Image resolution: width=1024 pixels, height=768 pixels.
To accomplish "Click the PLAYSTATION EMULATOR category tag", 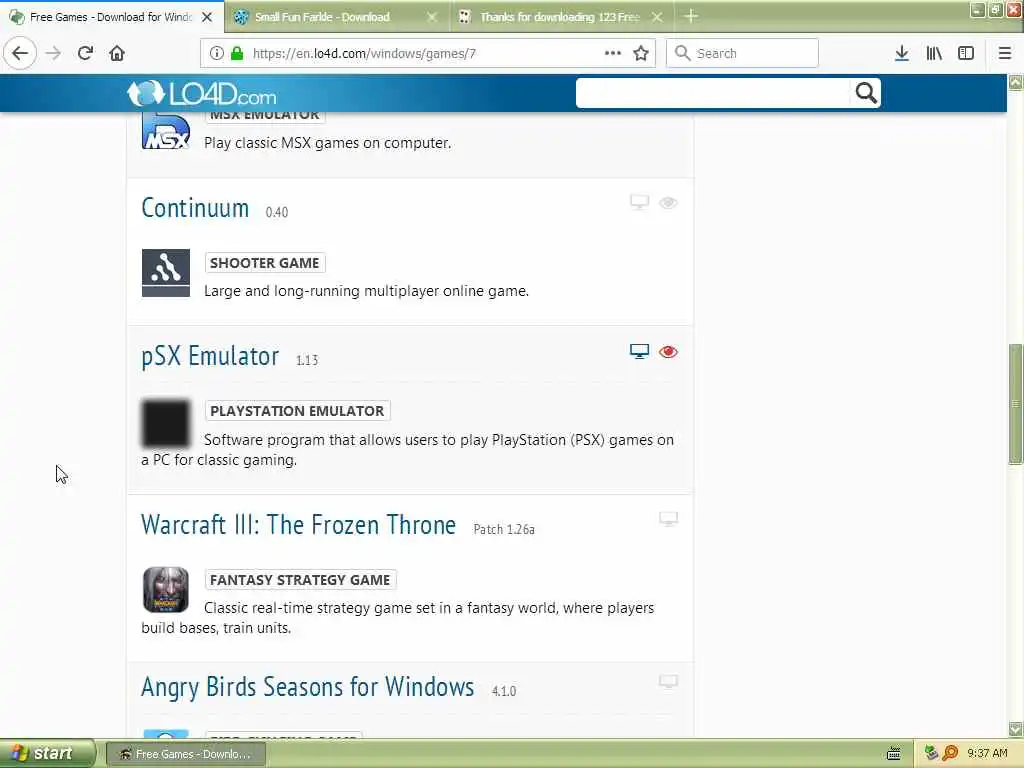I will 297,411.
